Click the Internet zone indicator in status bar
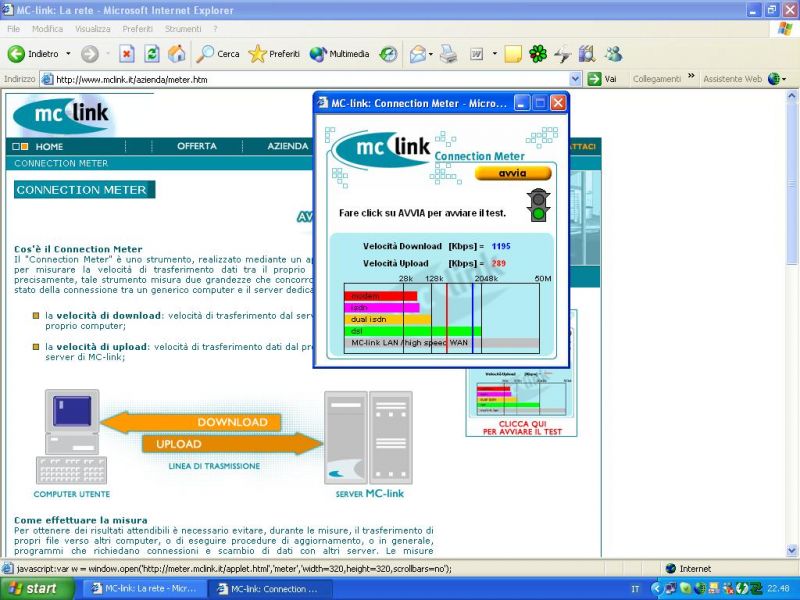This screenshot has height=600, width=800. pyautogui.click(x=688, y=568)
